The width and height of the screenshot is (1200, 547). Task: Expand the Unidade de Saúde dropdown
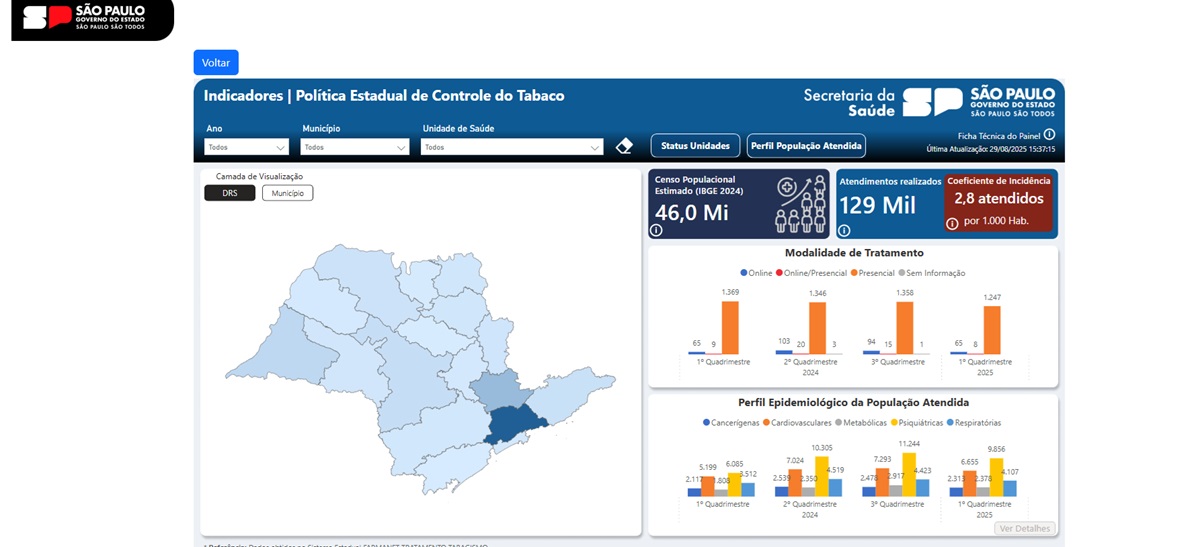point(513,147)
